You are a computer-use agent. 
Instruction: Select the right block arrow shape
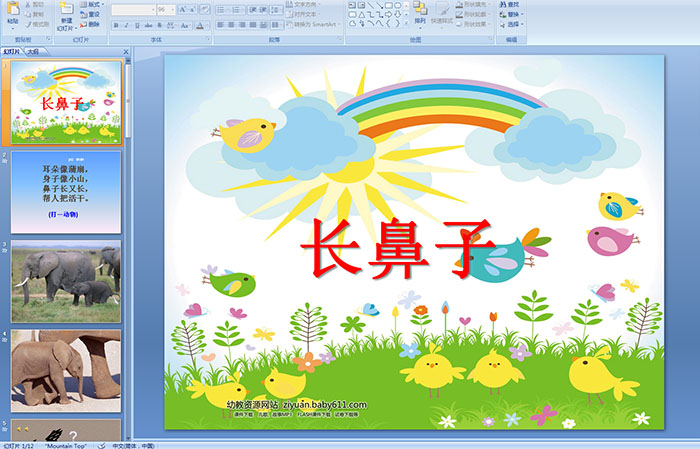pyautogui.click(x=388, y=15)
